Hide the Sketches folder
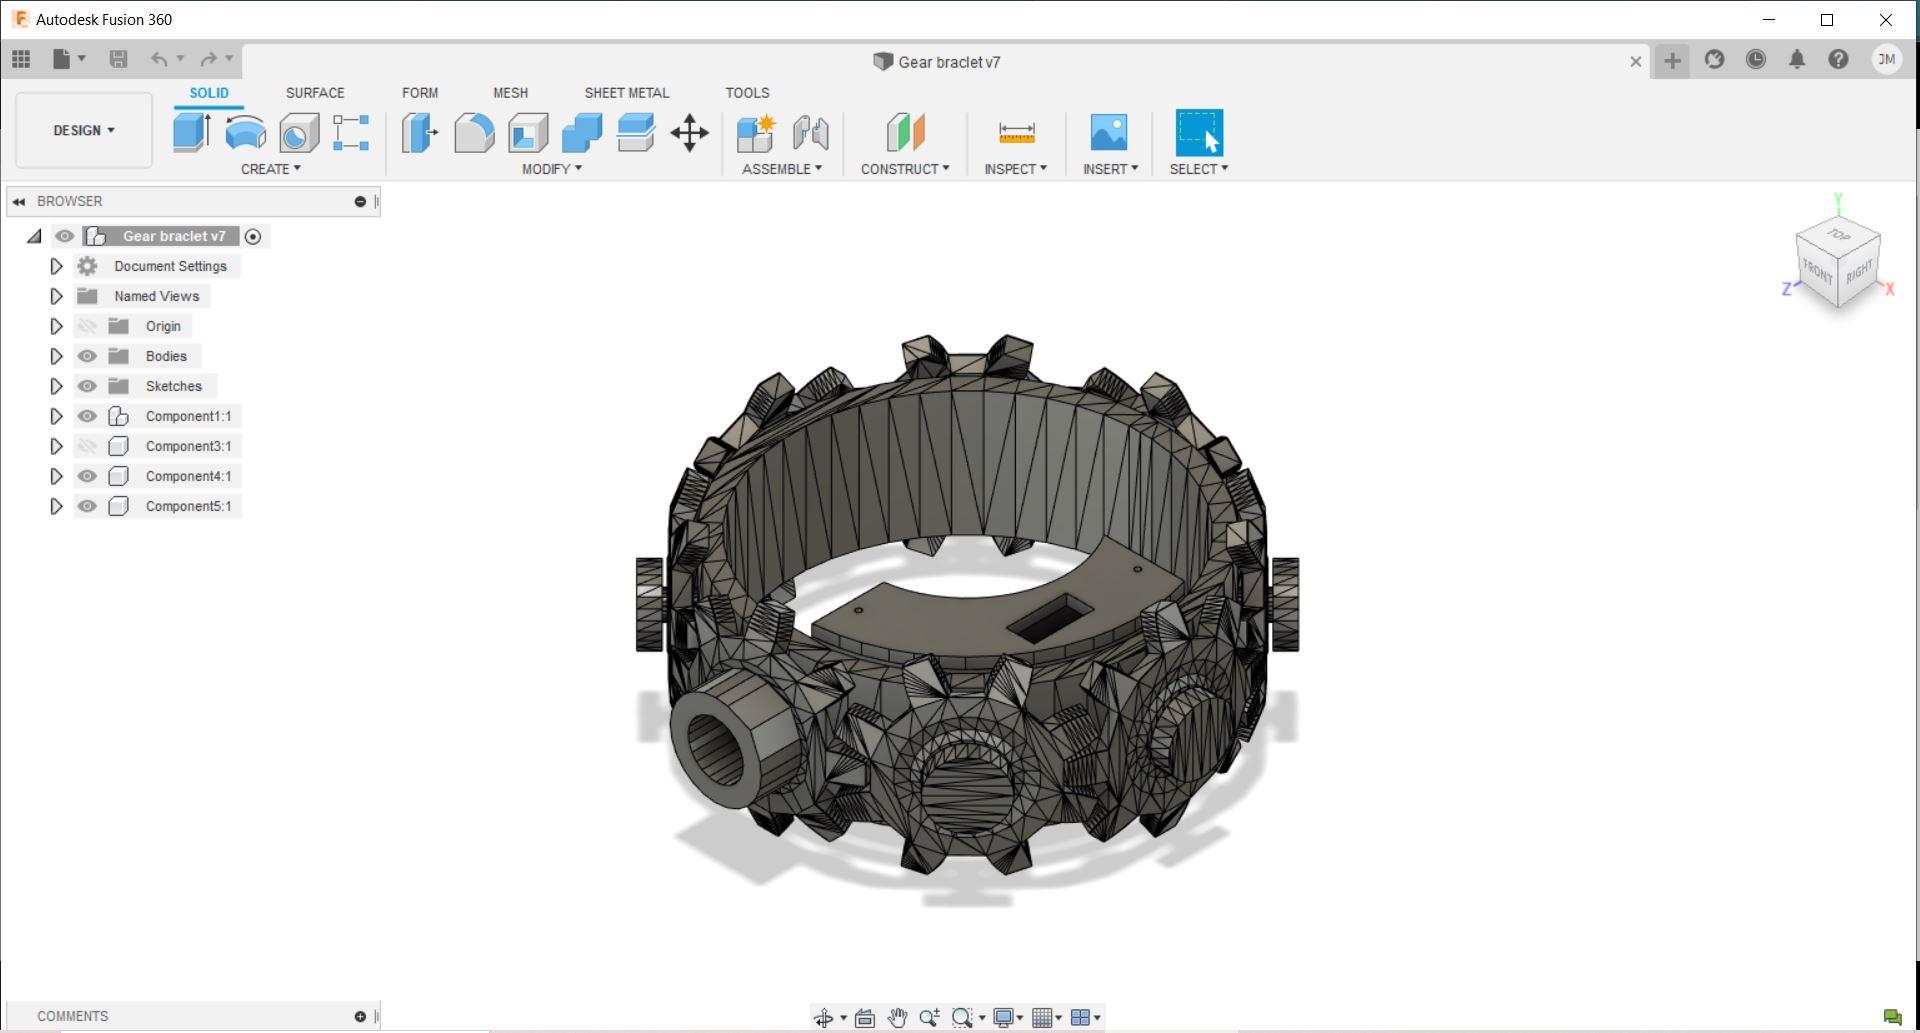This screenshot has width=1920, height=1033. click(x=87, y=386)
